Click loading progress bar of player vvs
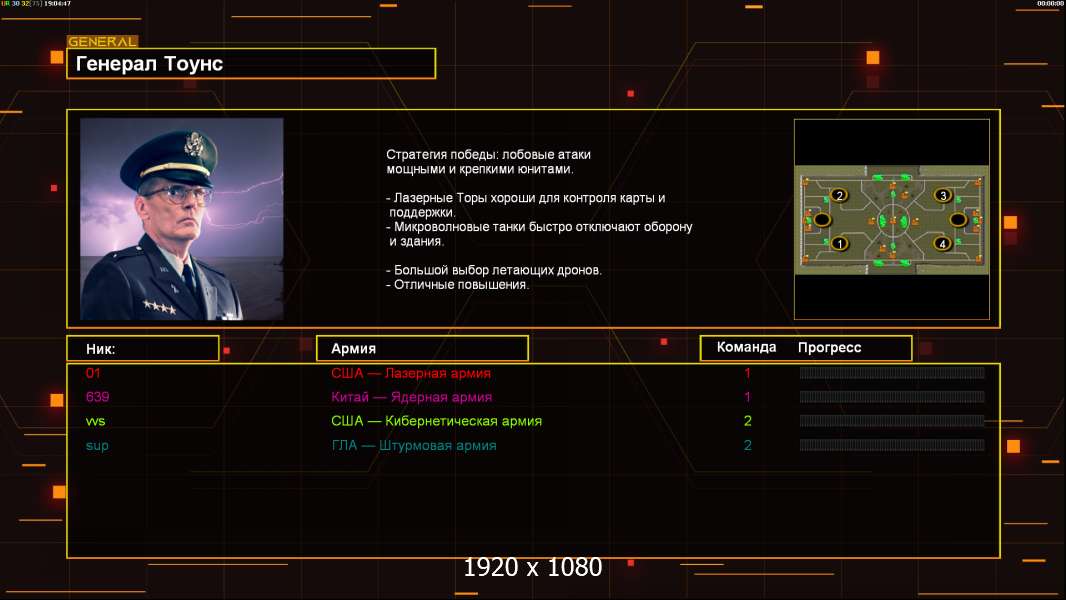This screenshot has width=1066, height=600. [892, 421]
